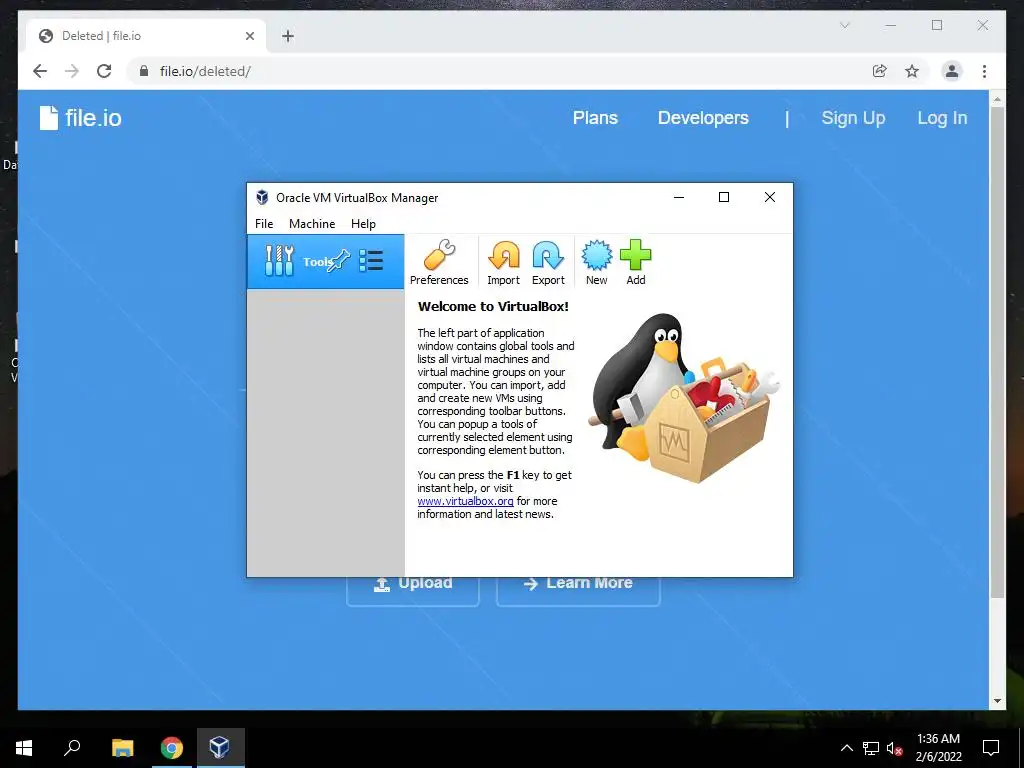Reload the file.io page in Chrome
Image resolution: width=1024 pixels, height=768 pixels.
[104, 71]
